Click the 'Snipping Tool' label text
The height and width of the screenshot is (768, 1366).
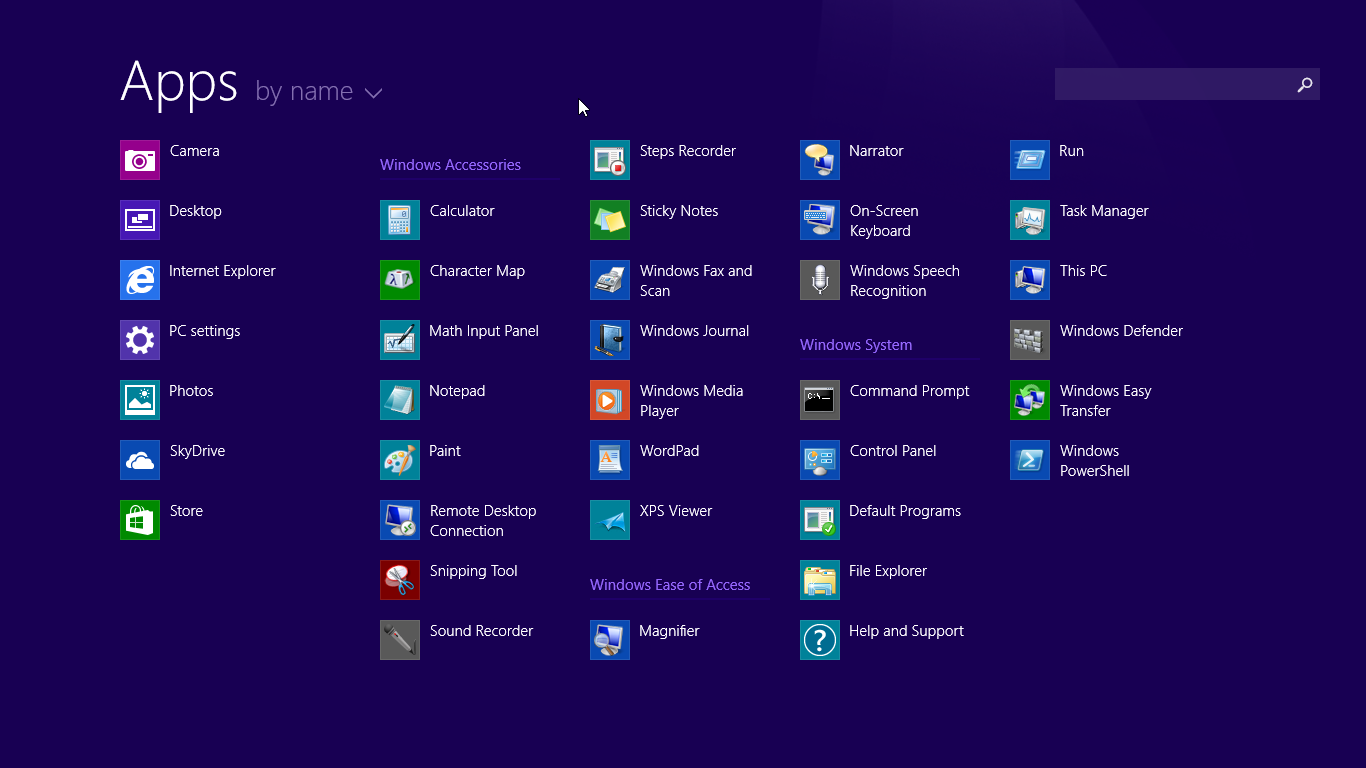pos(474,571)
